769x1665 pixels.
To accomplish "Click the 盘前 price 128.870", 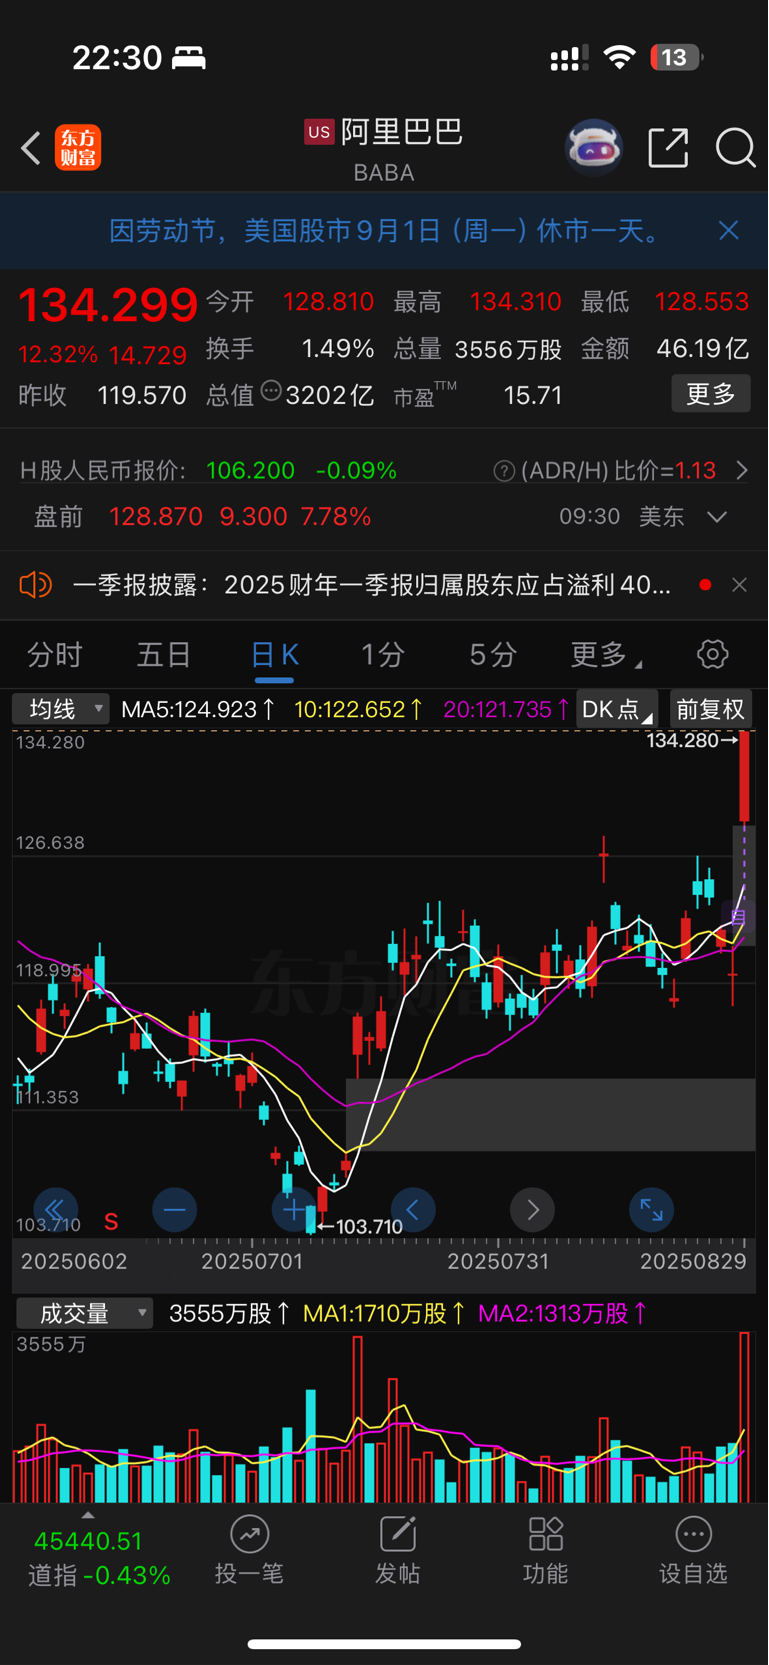I will (156, 517).
